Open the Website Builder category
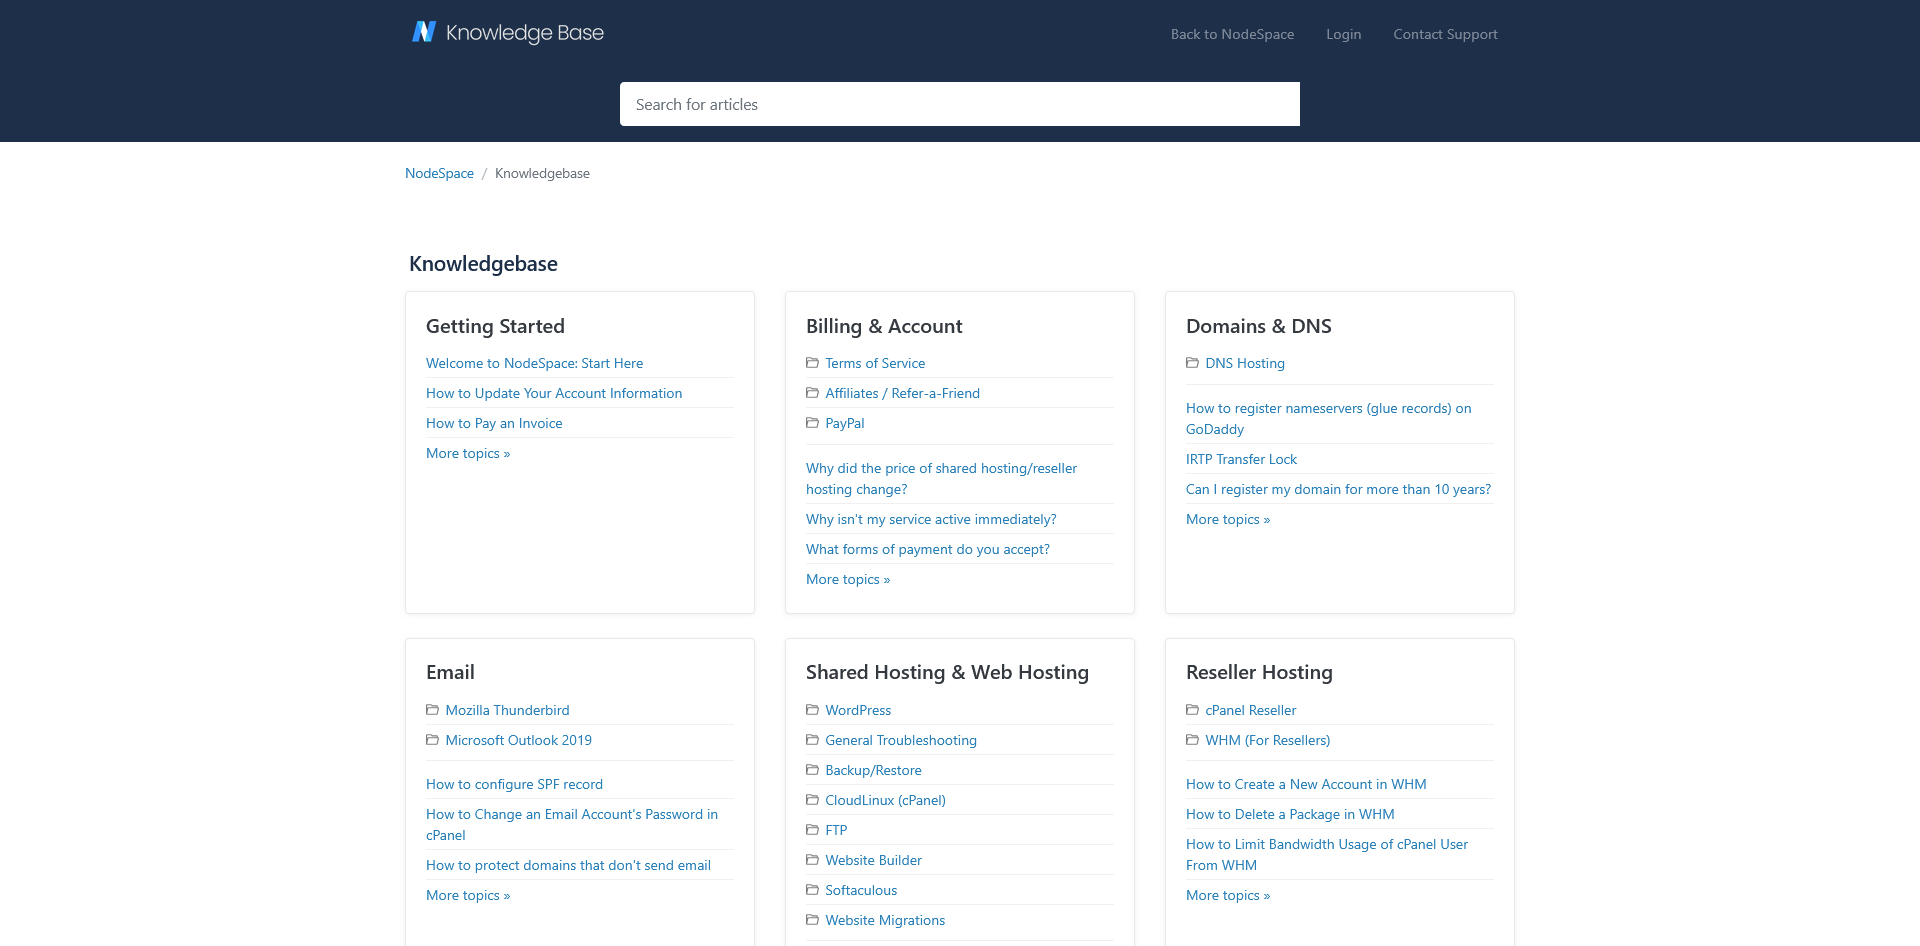The height and width of the screenshot is (946, 1920). [873, 860]
